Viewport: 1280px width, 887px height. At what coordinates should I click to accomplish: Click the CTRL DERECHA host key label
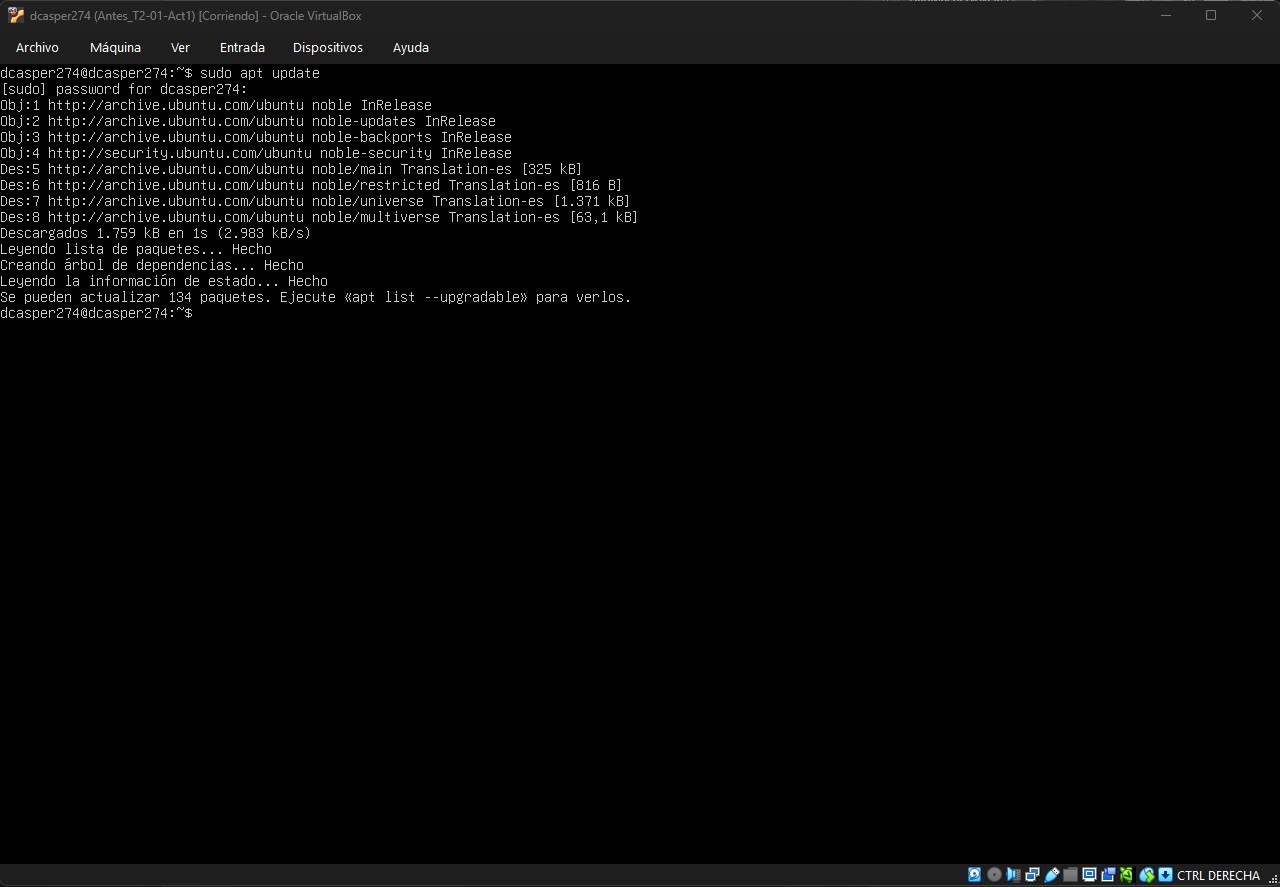(1218, 875)
